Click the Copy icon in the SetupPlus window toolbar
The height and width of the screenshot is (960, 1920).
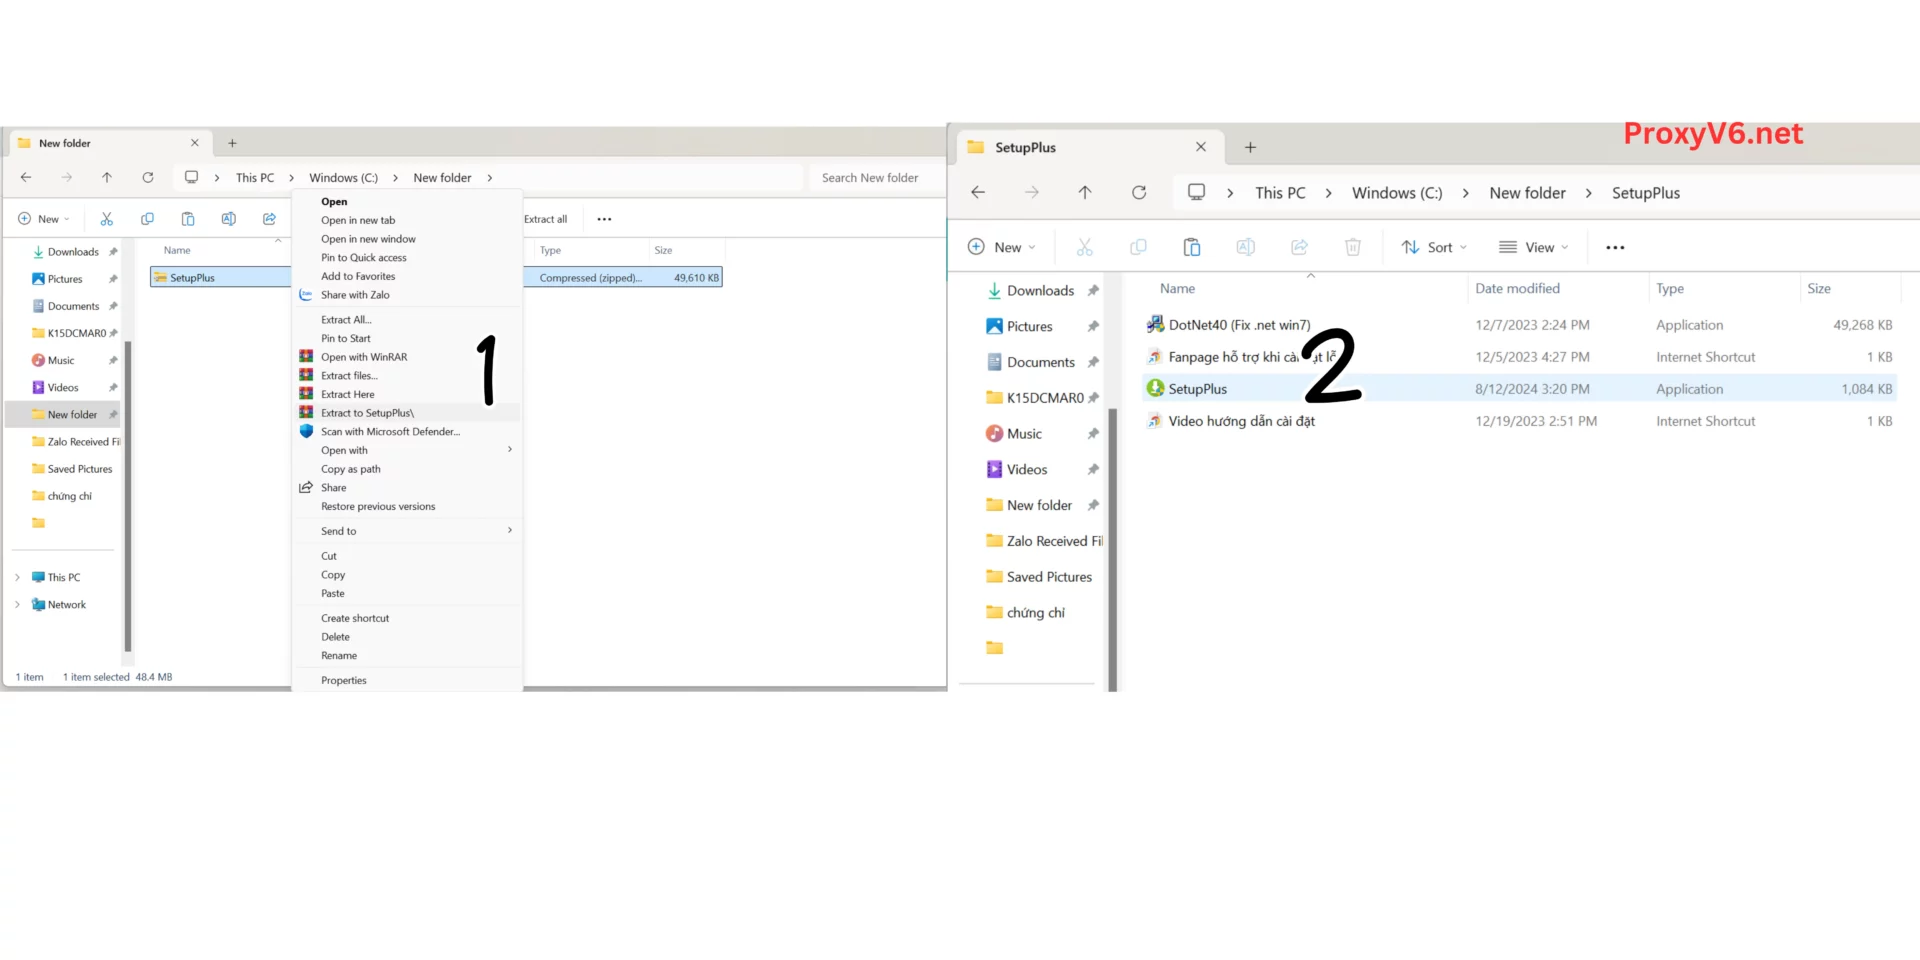[x=1138, y=247]
